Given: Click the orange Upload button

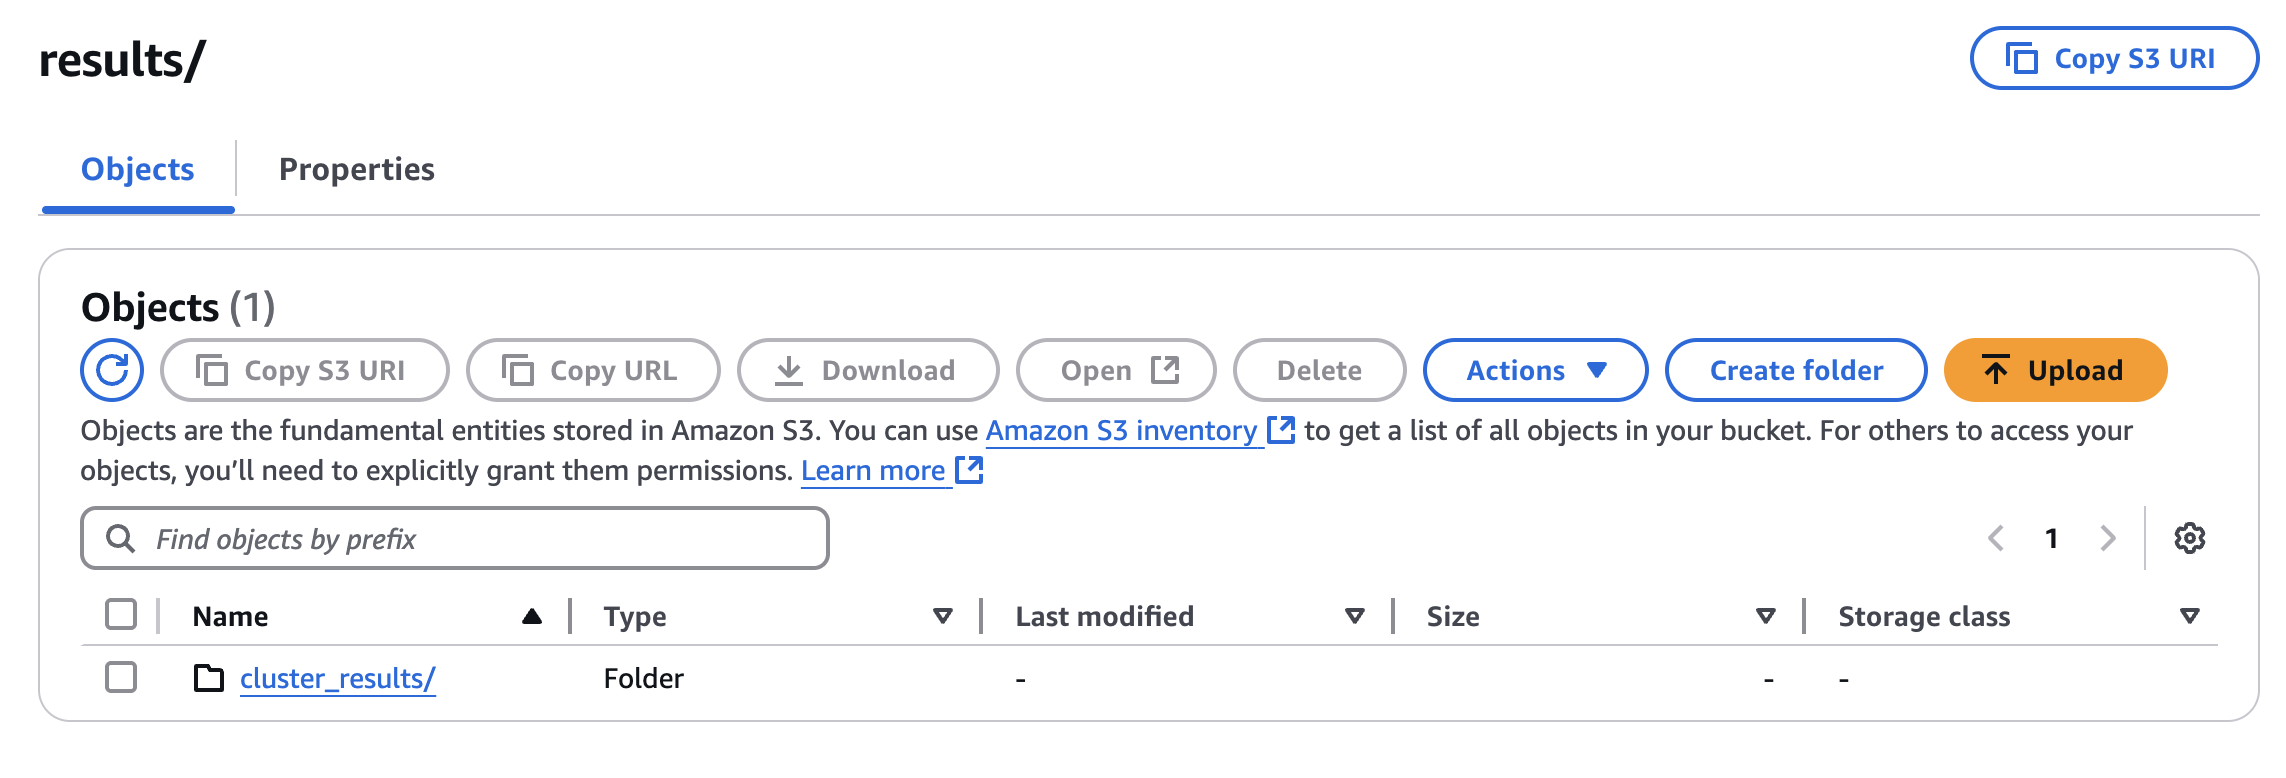Looking at the screenshot, I should pyautogui.click(x=2055, y=370).
